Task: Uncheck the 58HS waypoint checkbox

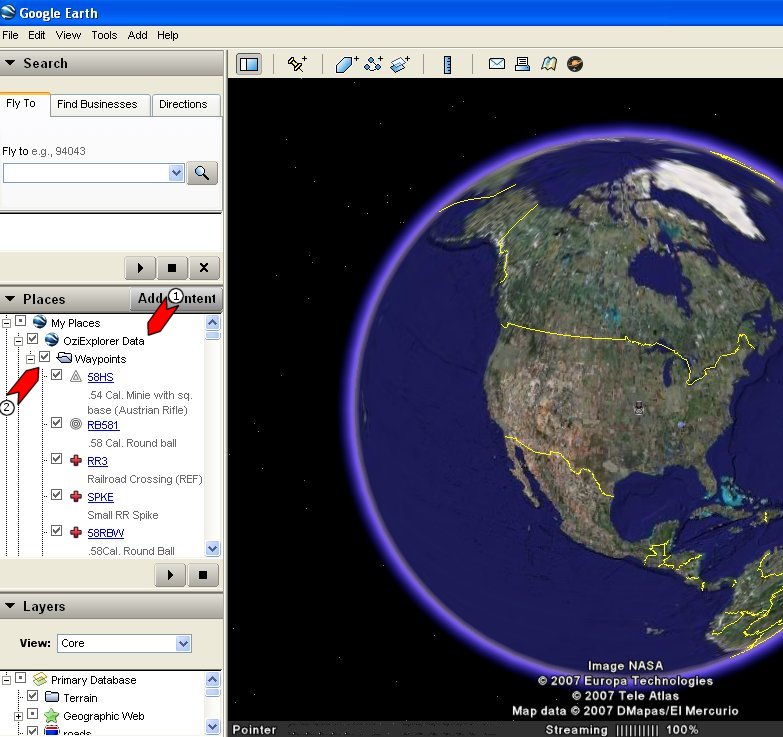Action: [56, 375]
